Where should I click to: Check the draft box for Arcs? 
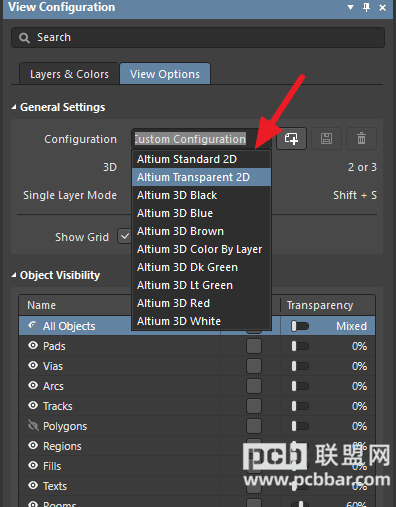(254, 386)
